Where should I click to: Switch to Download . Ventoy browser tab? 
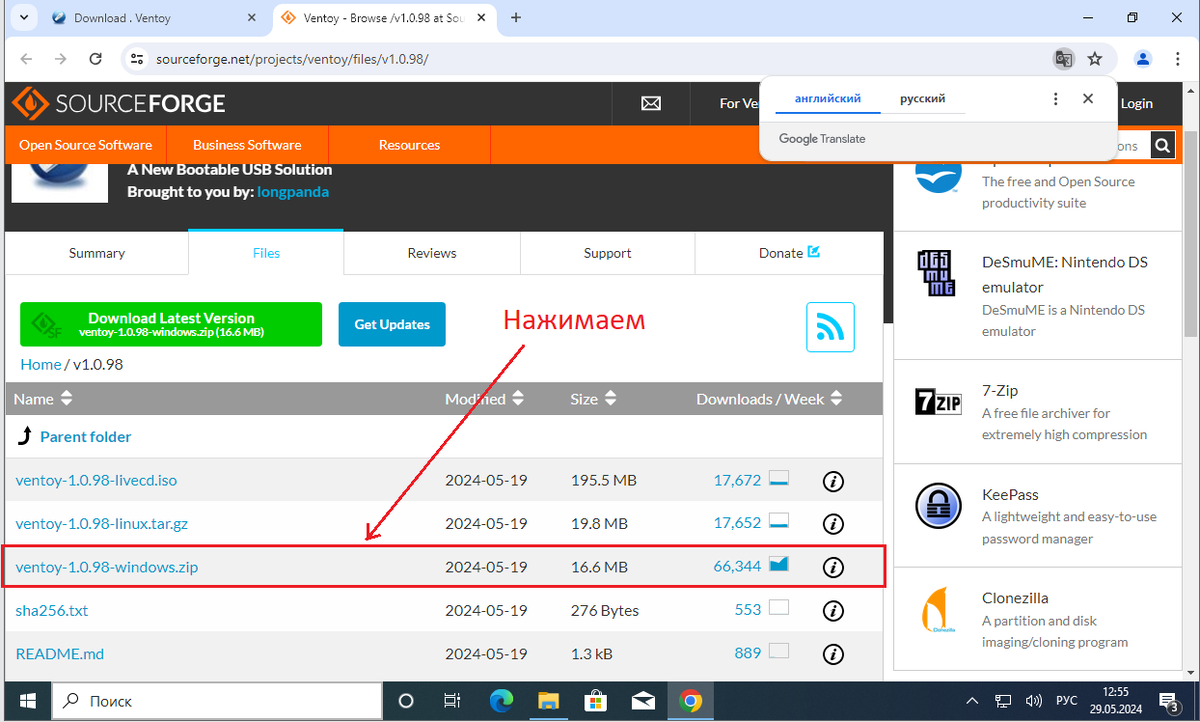tap(152, 18)
